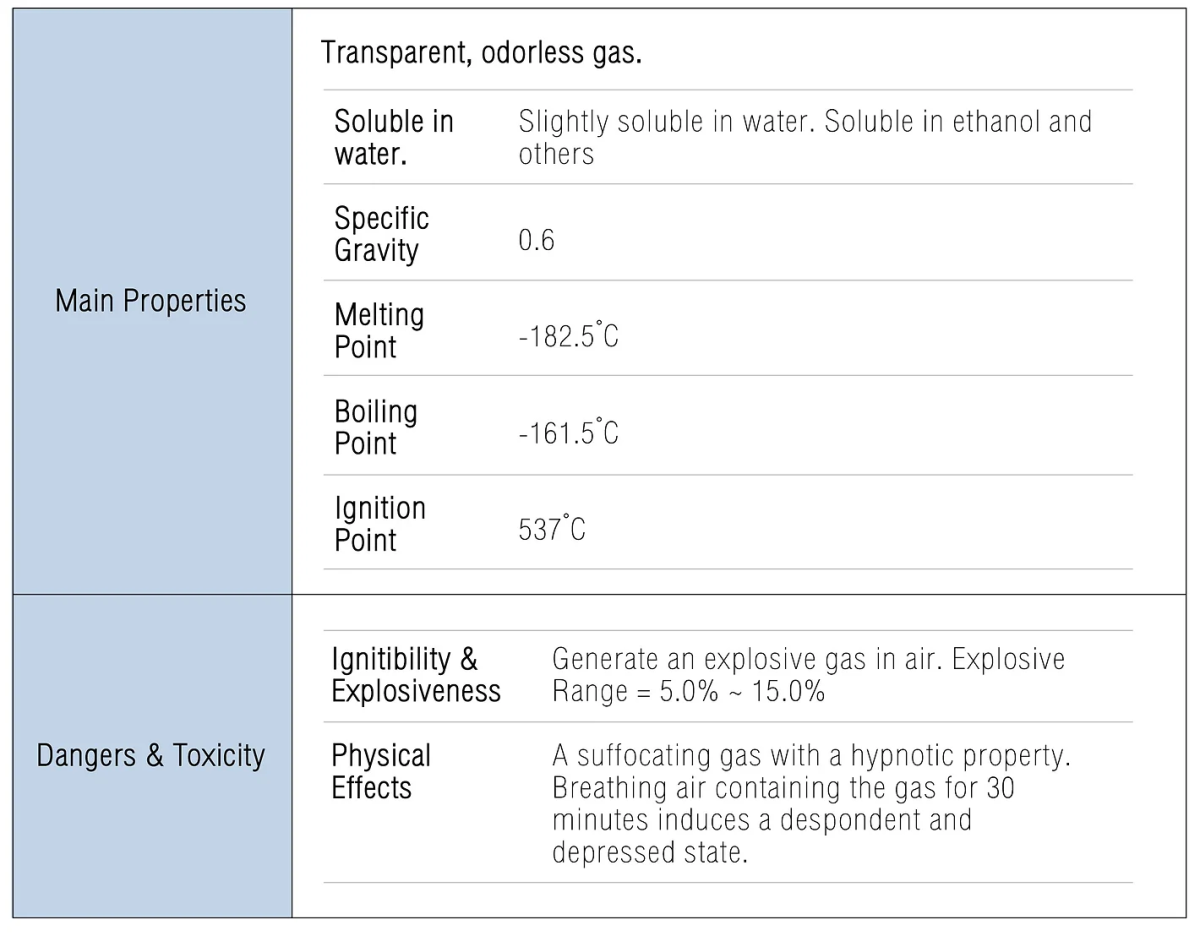Screen dimensions: 1200x936
Task: Click the Main Properties header cell
Action: click(152, 301)
